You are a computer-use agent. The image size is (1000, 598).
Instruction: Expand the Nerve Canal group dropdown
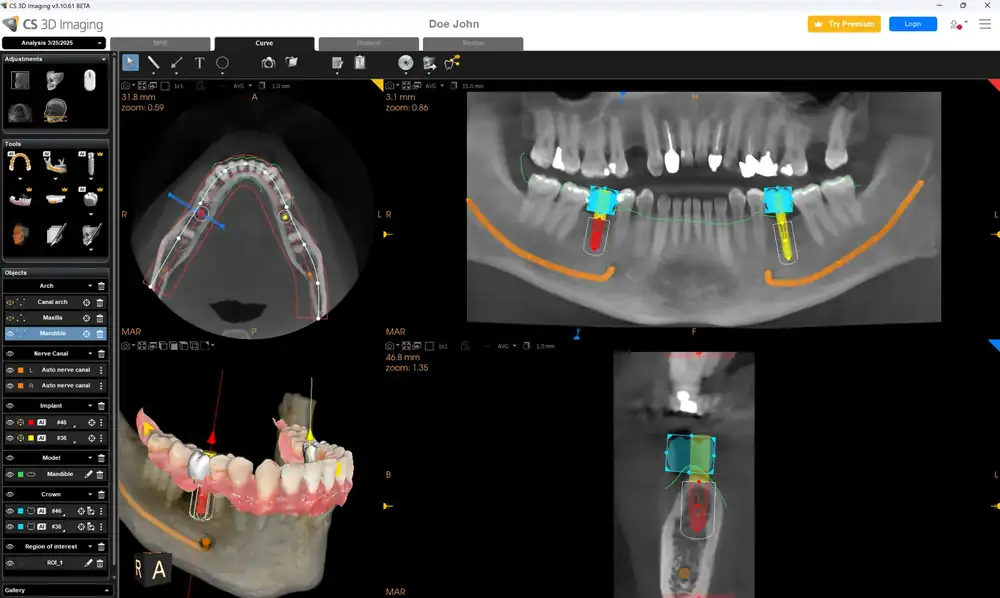tap(90, 353)
